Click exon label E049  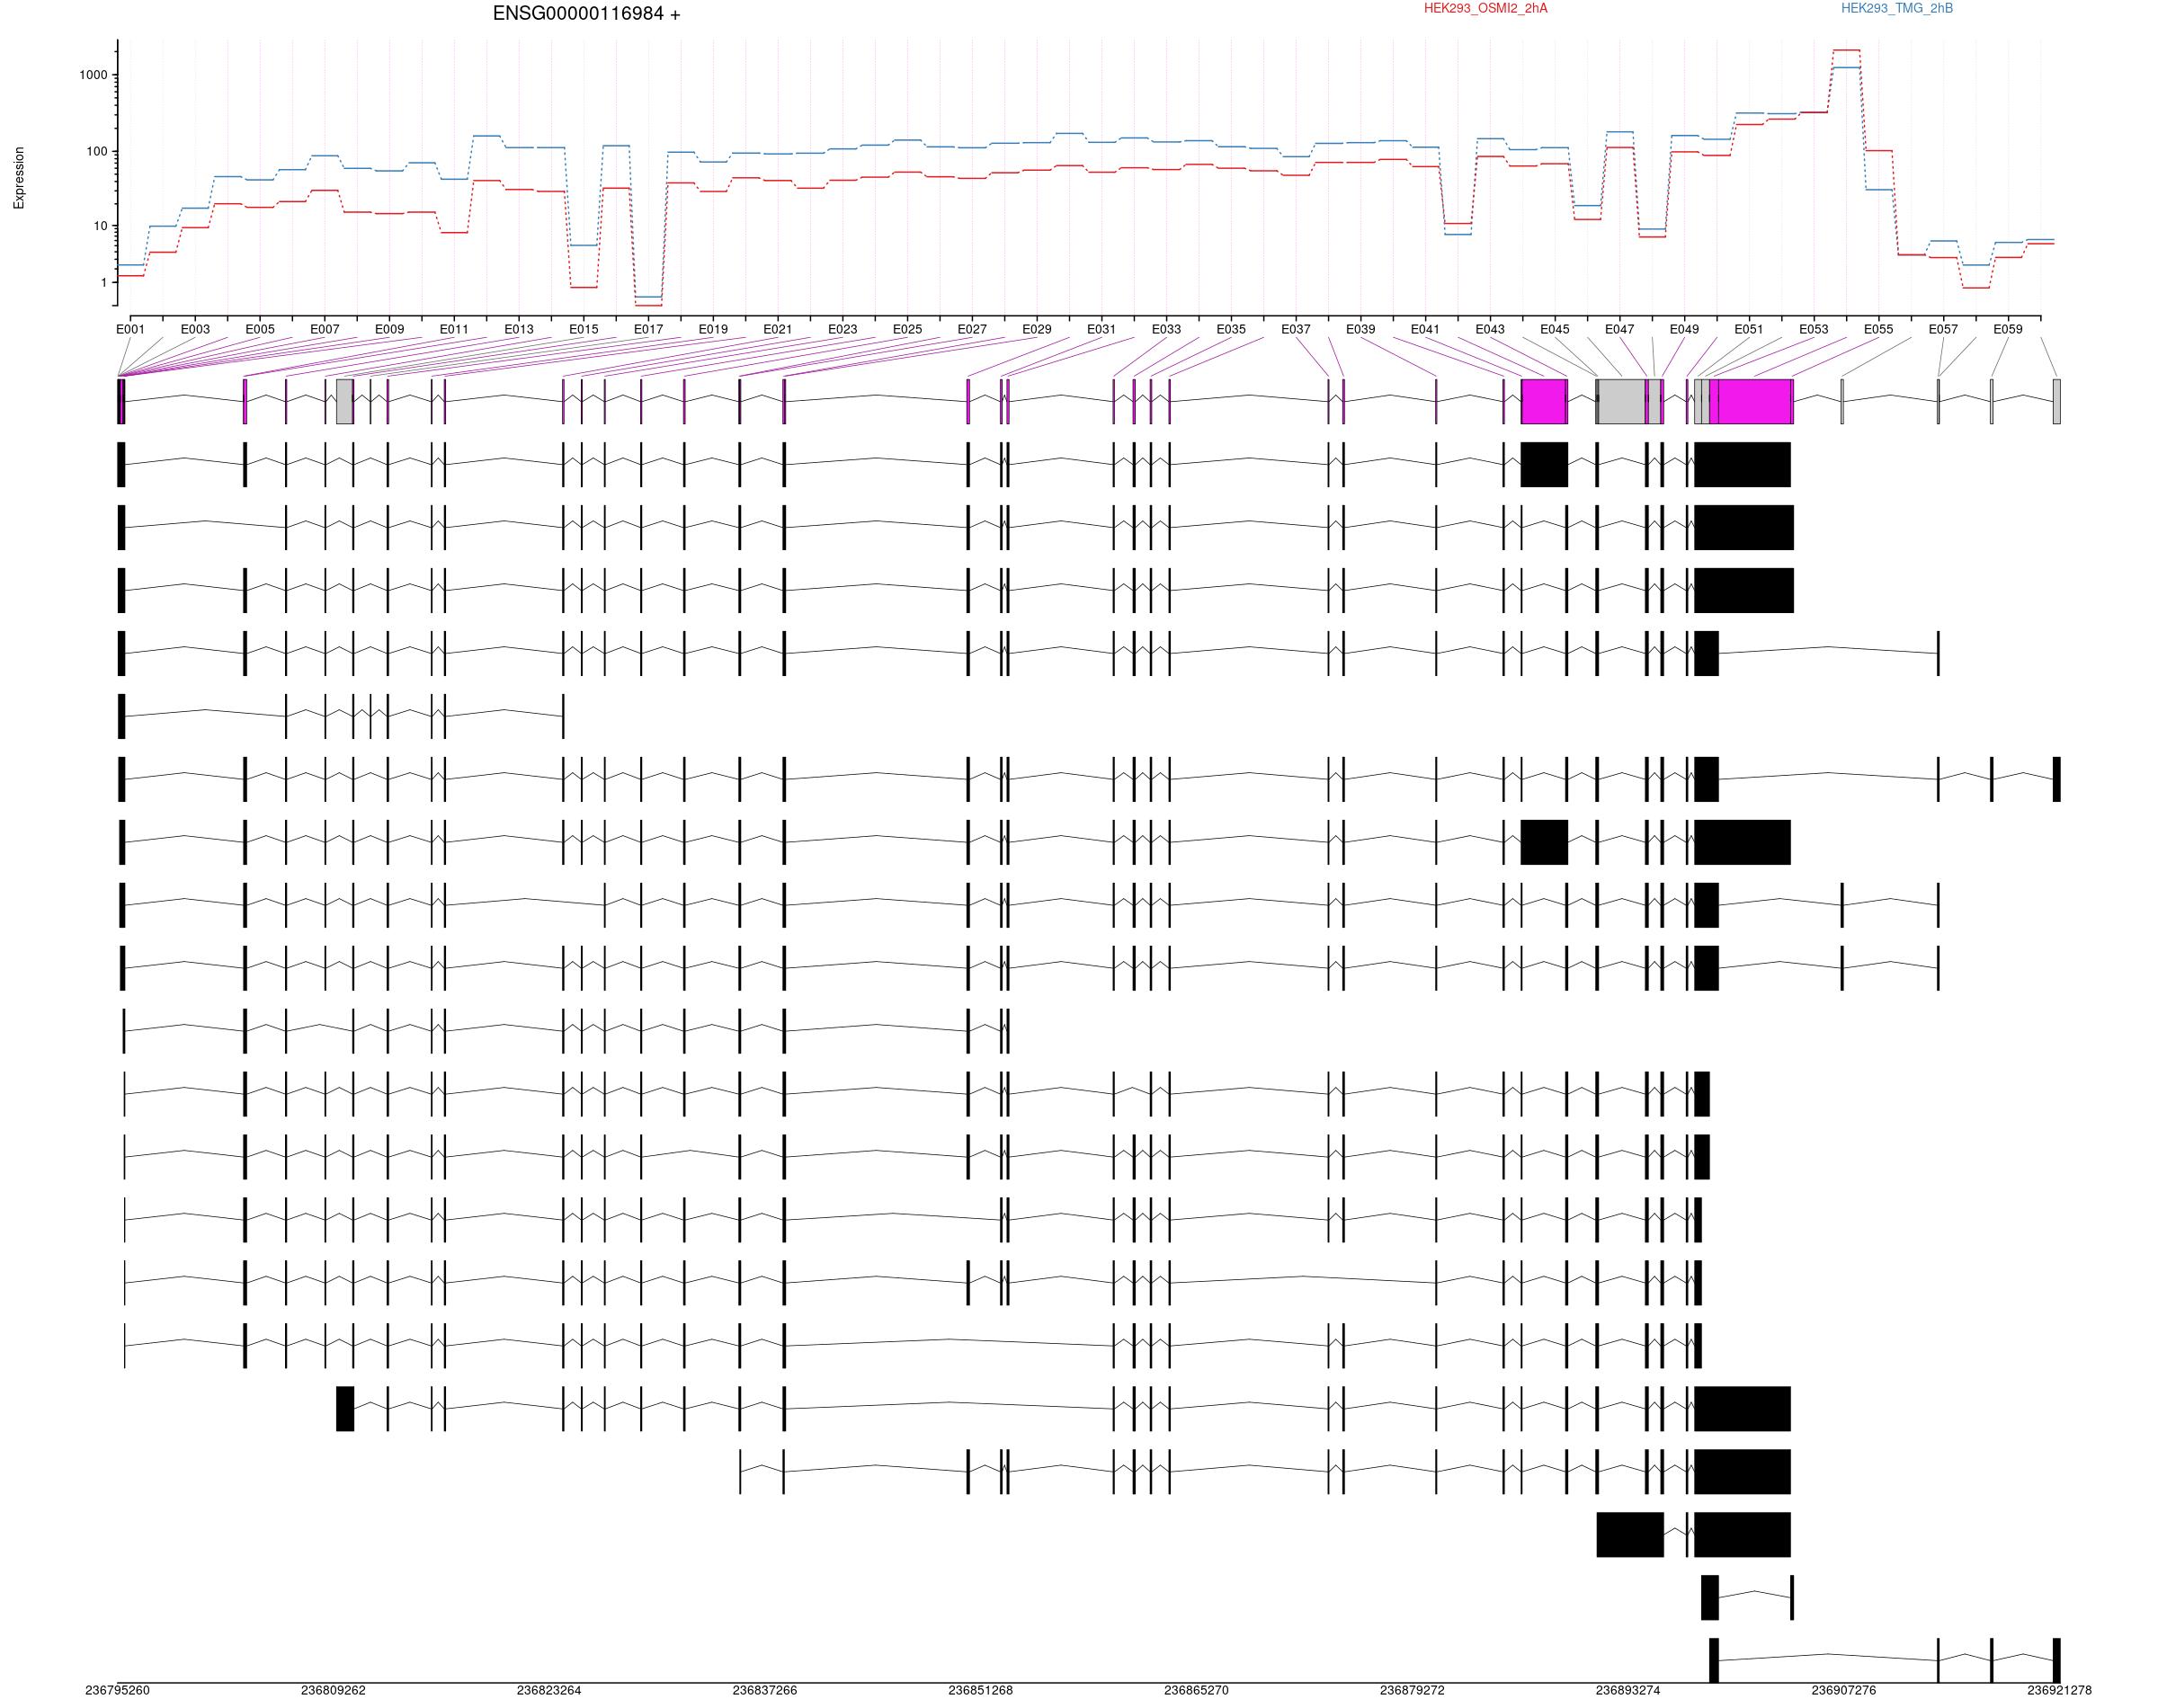(1684, 329)
